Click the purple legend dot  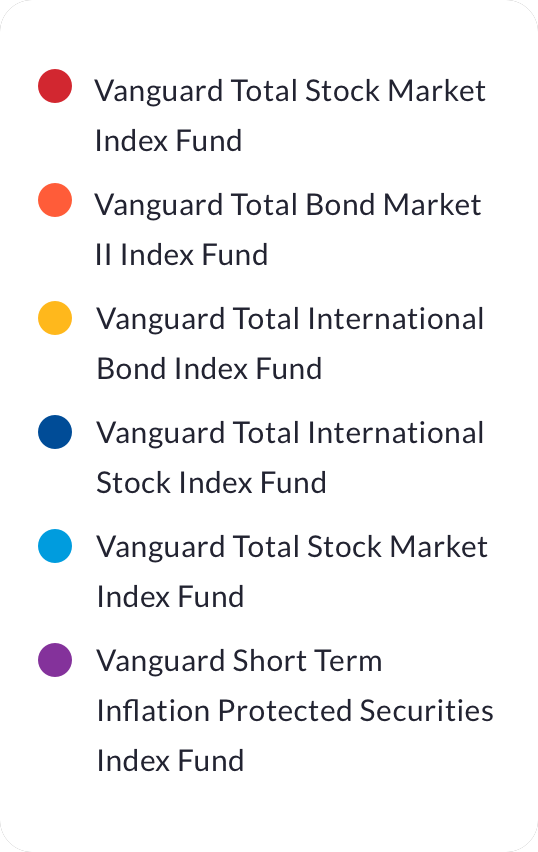coord(55,660)
